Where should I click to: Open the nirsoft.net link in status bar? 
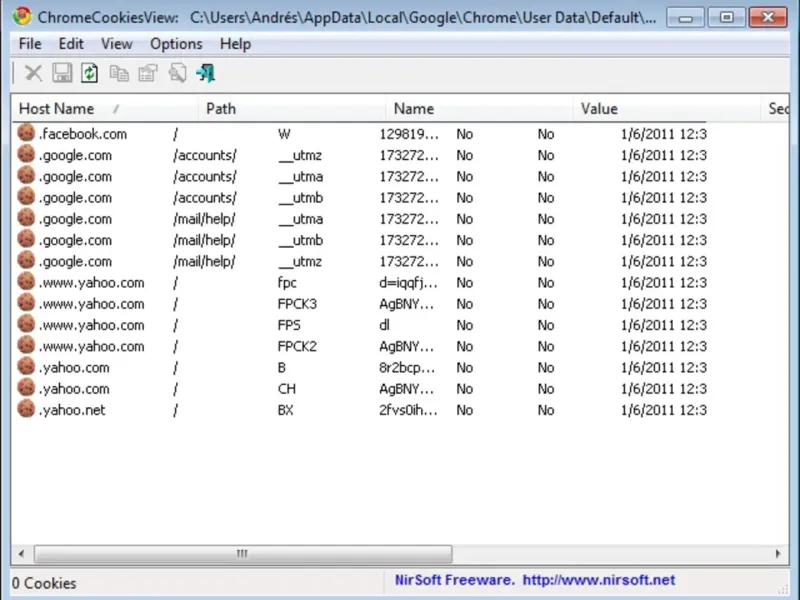[599, 580]
